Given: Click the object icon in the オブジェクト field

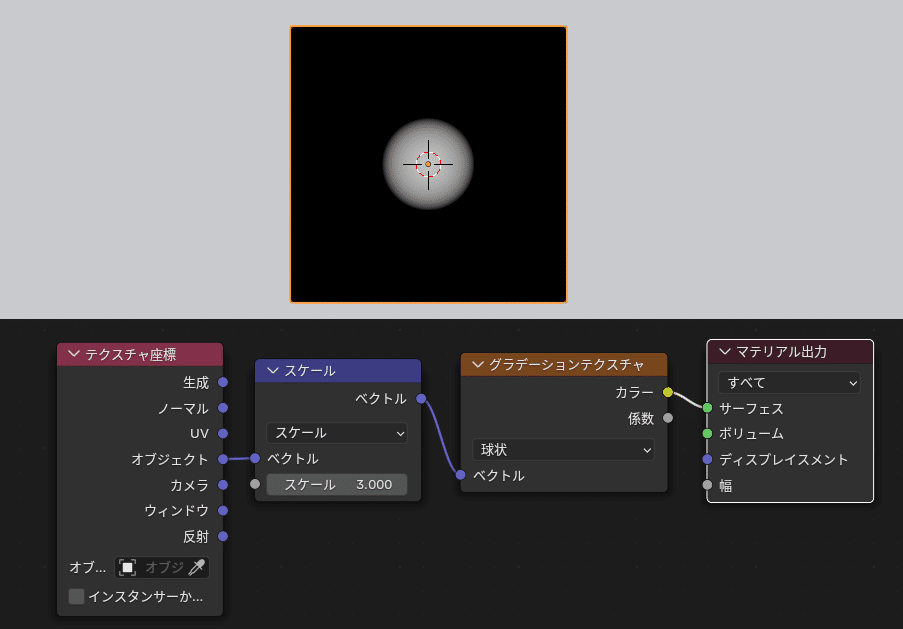Looking at the screenshot, I should (x=127, y=567).
